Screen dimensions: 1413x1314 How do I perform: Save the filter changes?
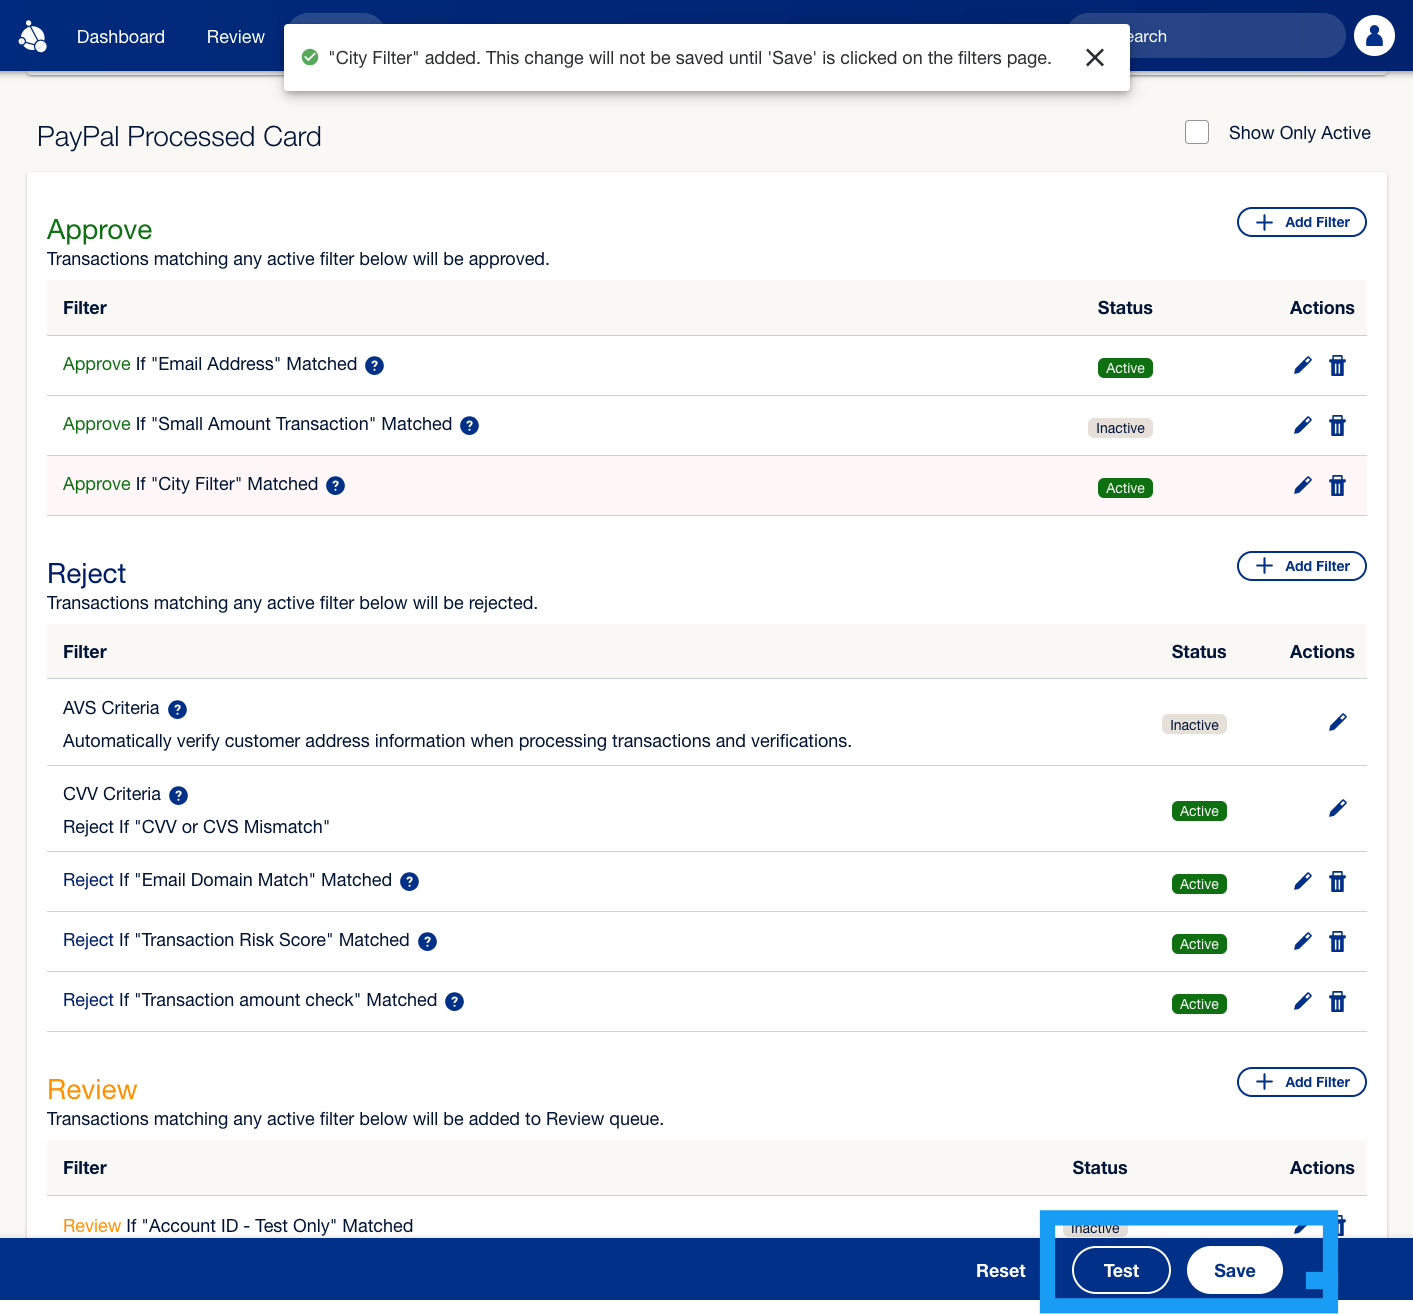pos(1234,1271)
